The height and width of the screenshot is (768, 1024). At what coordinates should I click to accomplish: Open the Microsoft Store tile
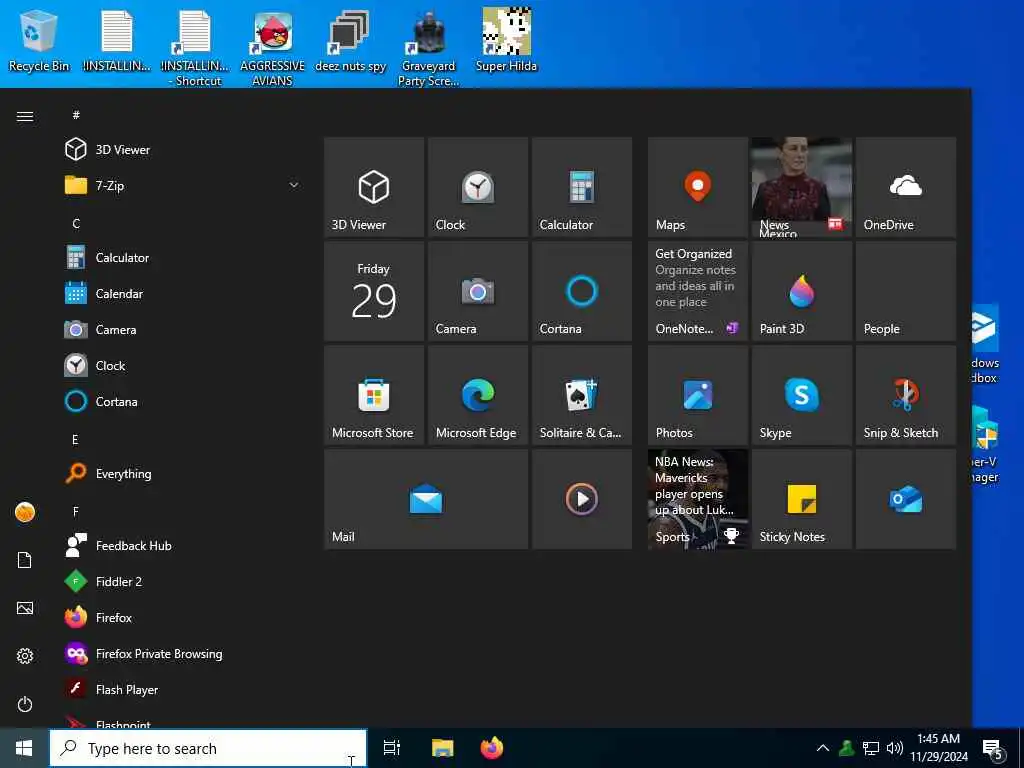[374, 394]
